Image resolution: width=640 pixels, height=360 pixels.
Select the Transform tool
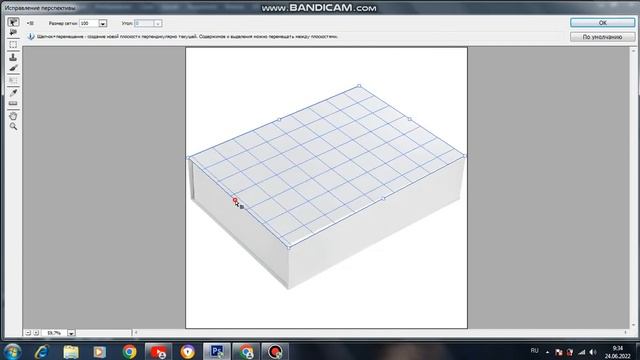click(13, 80)
